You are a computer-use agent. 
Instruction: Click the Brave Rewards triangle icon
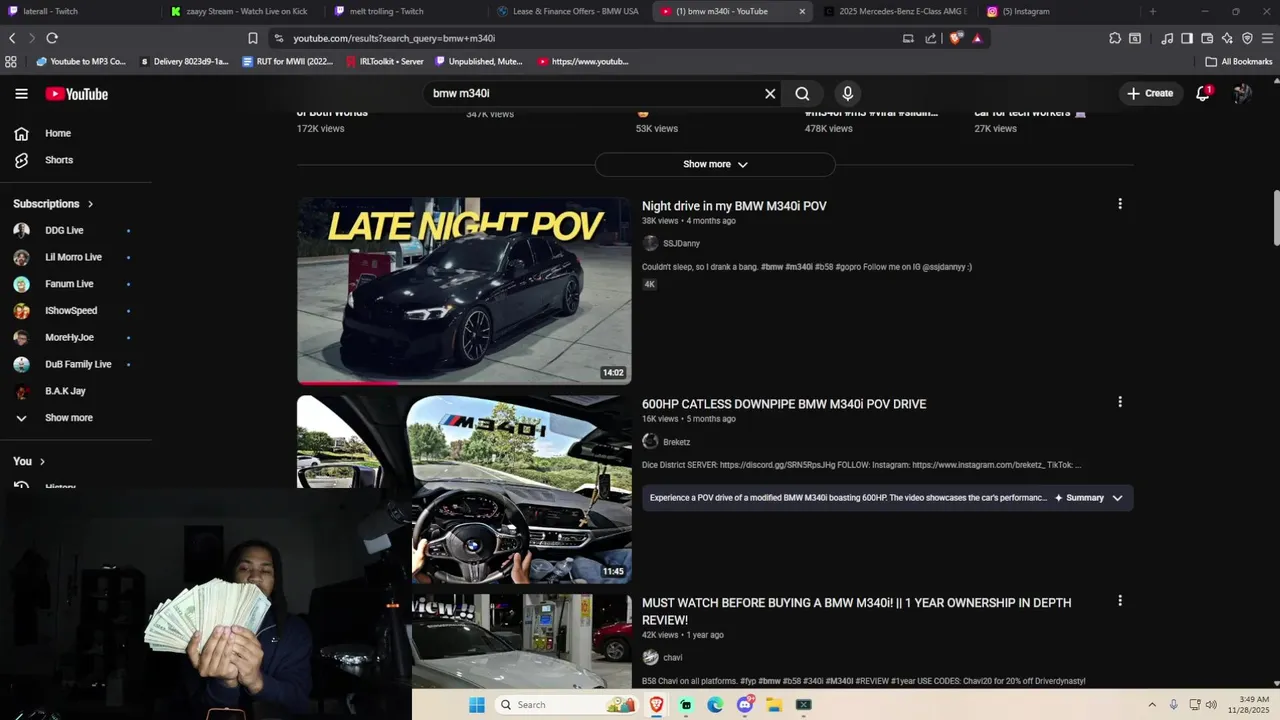[x=977, y=38]
